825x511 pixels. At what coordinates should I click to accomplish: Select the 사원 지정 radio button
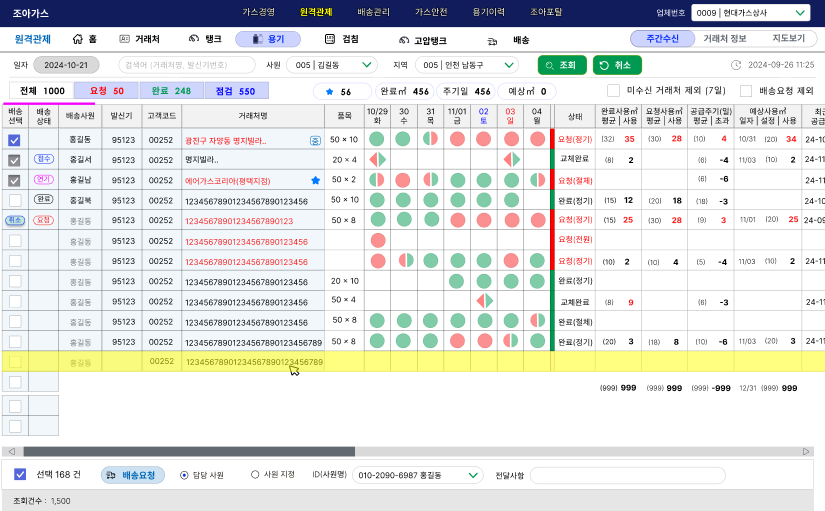click(255, 475)
